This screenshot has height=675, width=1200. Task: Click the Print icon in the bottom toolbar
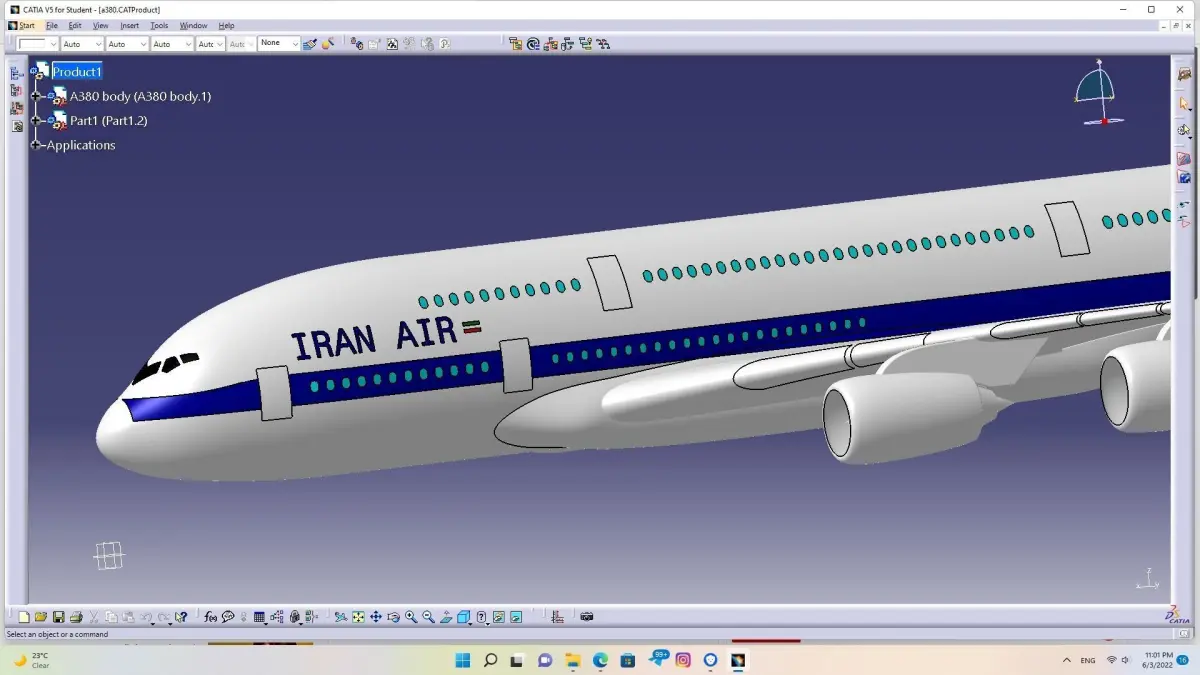tap(76, 617)
